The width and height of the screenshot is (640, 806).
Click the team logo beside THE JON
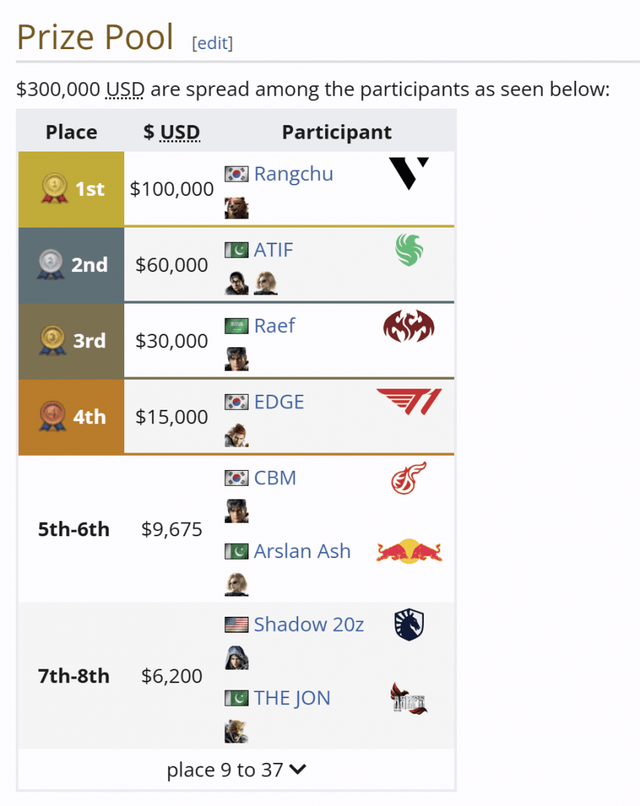(x=409, y=699)
